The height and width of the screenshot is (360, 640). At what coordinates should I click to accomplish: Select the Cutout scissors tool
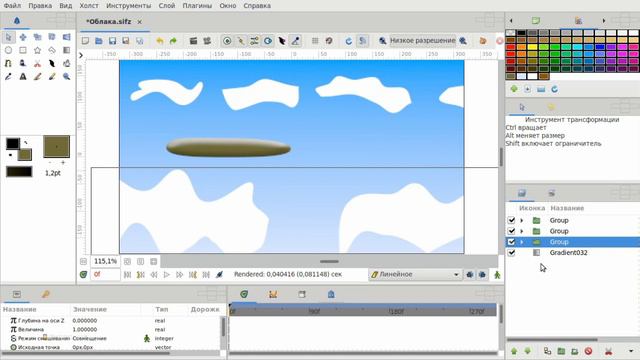38,63
